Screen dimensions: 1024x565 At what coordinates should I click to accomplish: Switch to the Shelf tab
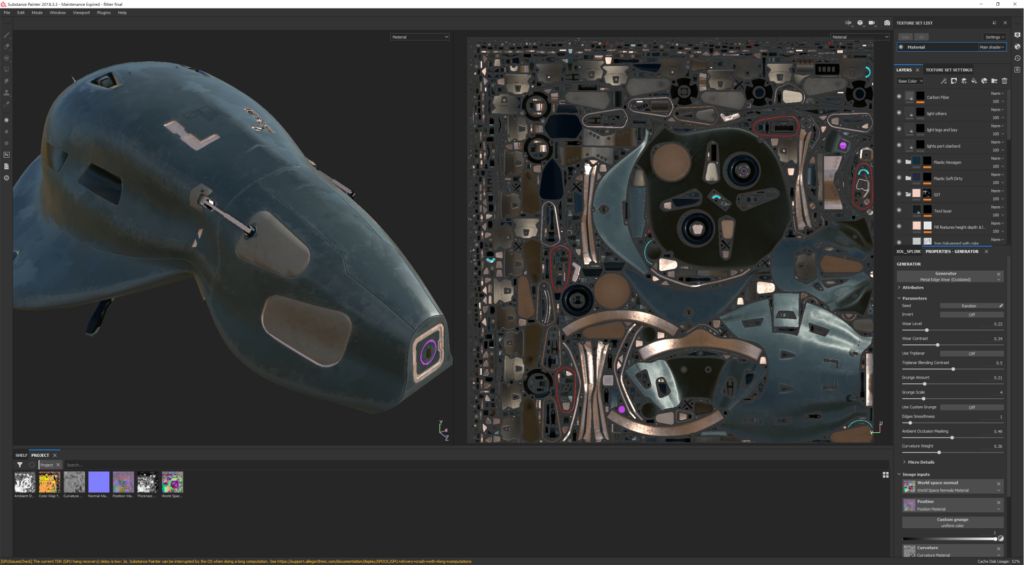tap(22, 455)
